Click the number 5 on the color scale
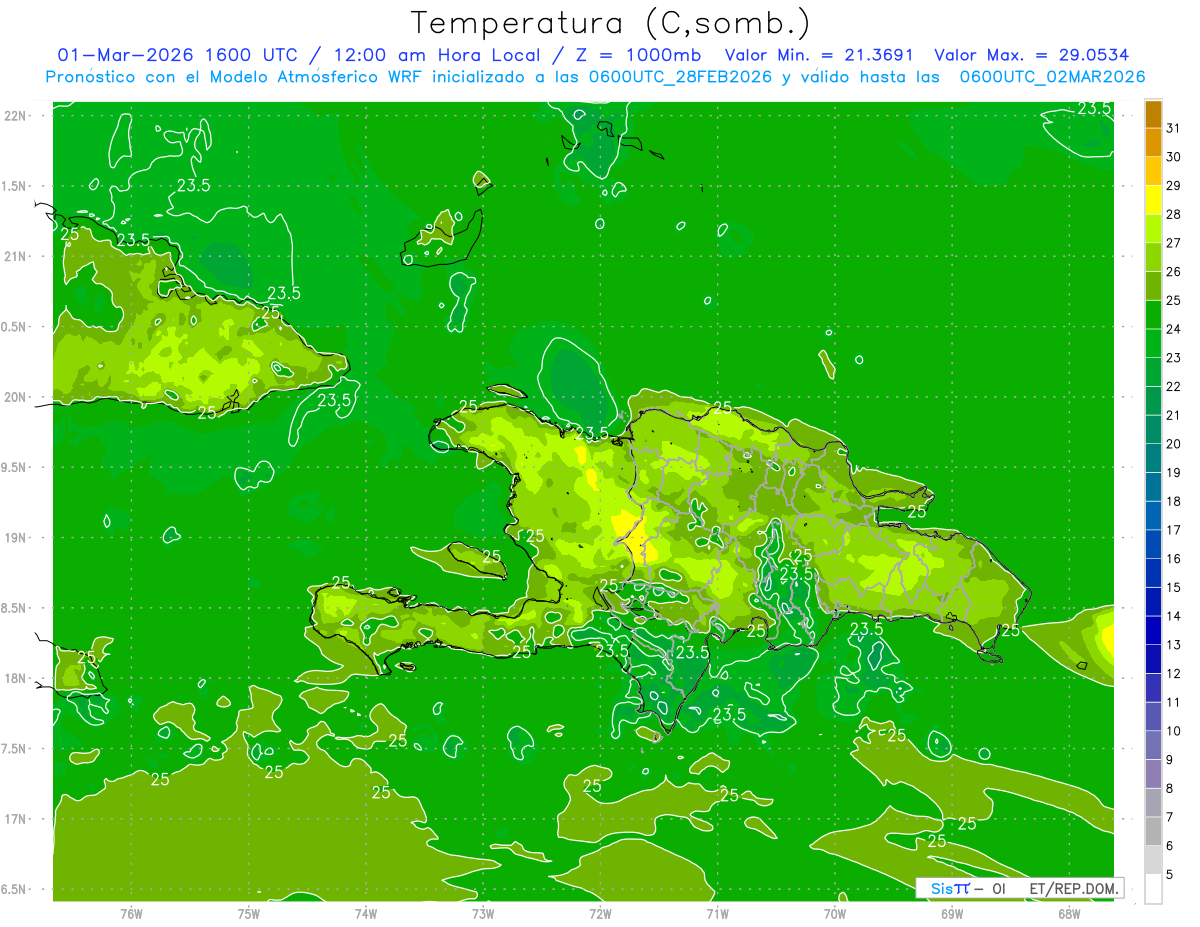The image size is (1200, 927). click(x=1170, y=875)
